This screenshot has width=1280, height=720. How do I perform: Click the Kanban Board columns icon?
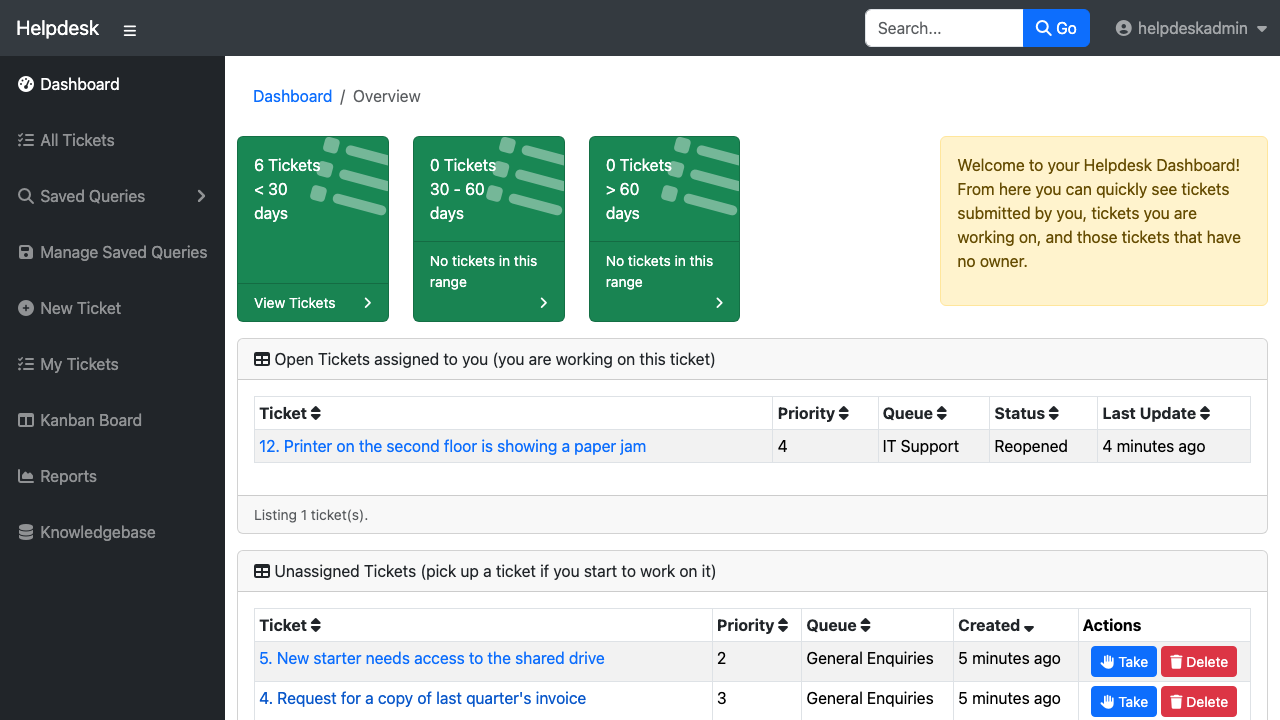point(26,420)
